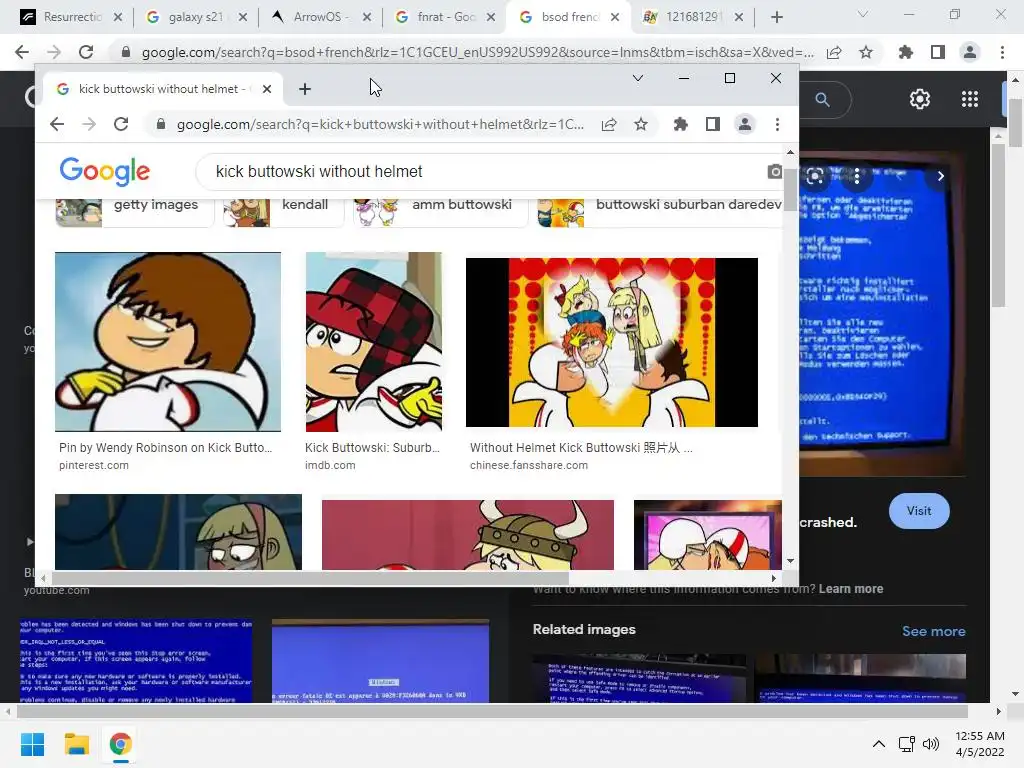
Task: Open three-dot menu of the front Chrome window
Action: click(x=777, y=124)
